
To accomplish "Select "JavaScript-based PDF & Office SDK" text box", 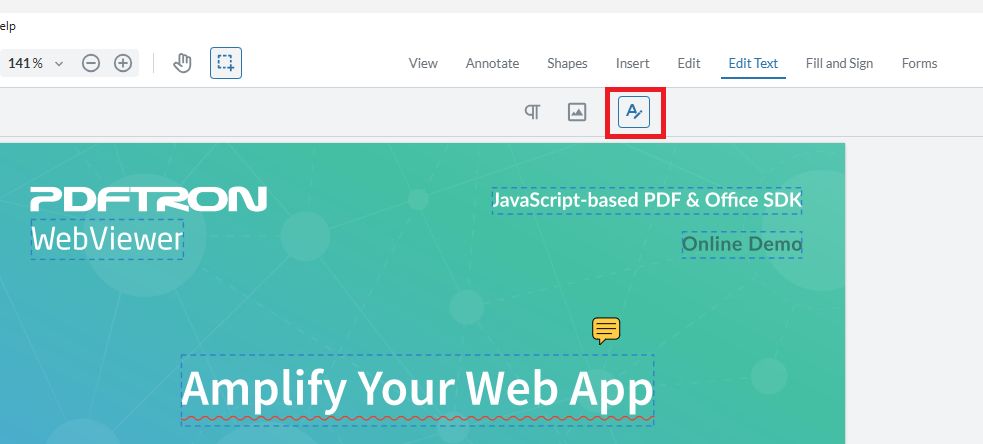I will pos(647,201).
